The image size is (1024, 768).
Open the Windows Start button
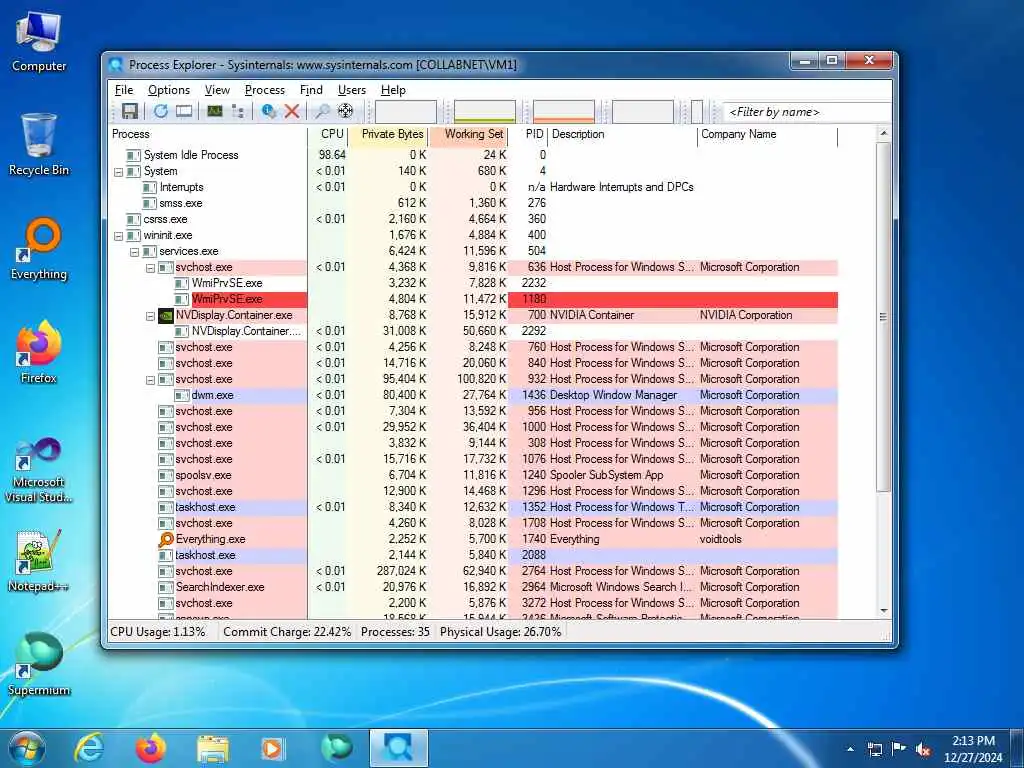27,748
